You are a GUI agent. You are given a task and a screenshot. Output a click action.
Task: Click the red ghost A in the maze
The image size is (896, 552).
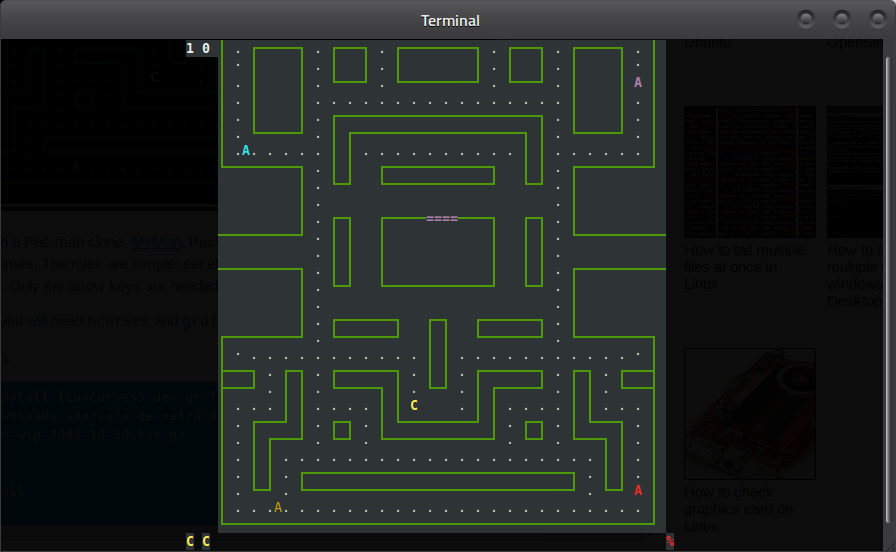coord(638,490)
